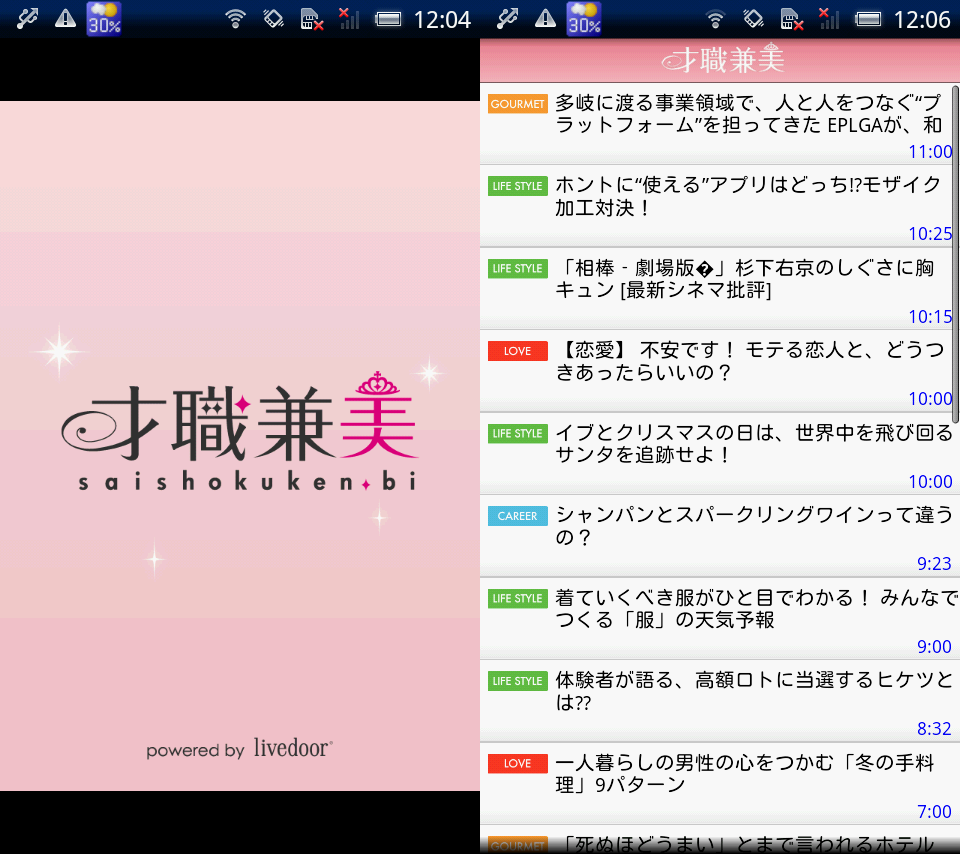The image size is (960, 854).
Task: Tap the LIFE STYLE tag on the 高額ロト article
Action: tap(517, 681)
